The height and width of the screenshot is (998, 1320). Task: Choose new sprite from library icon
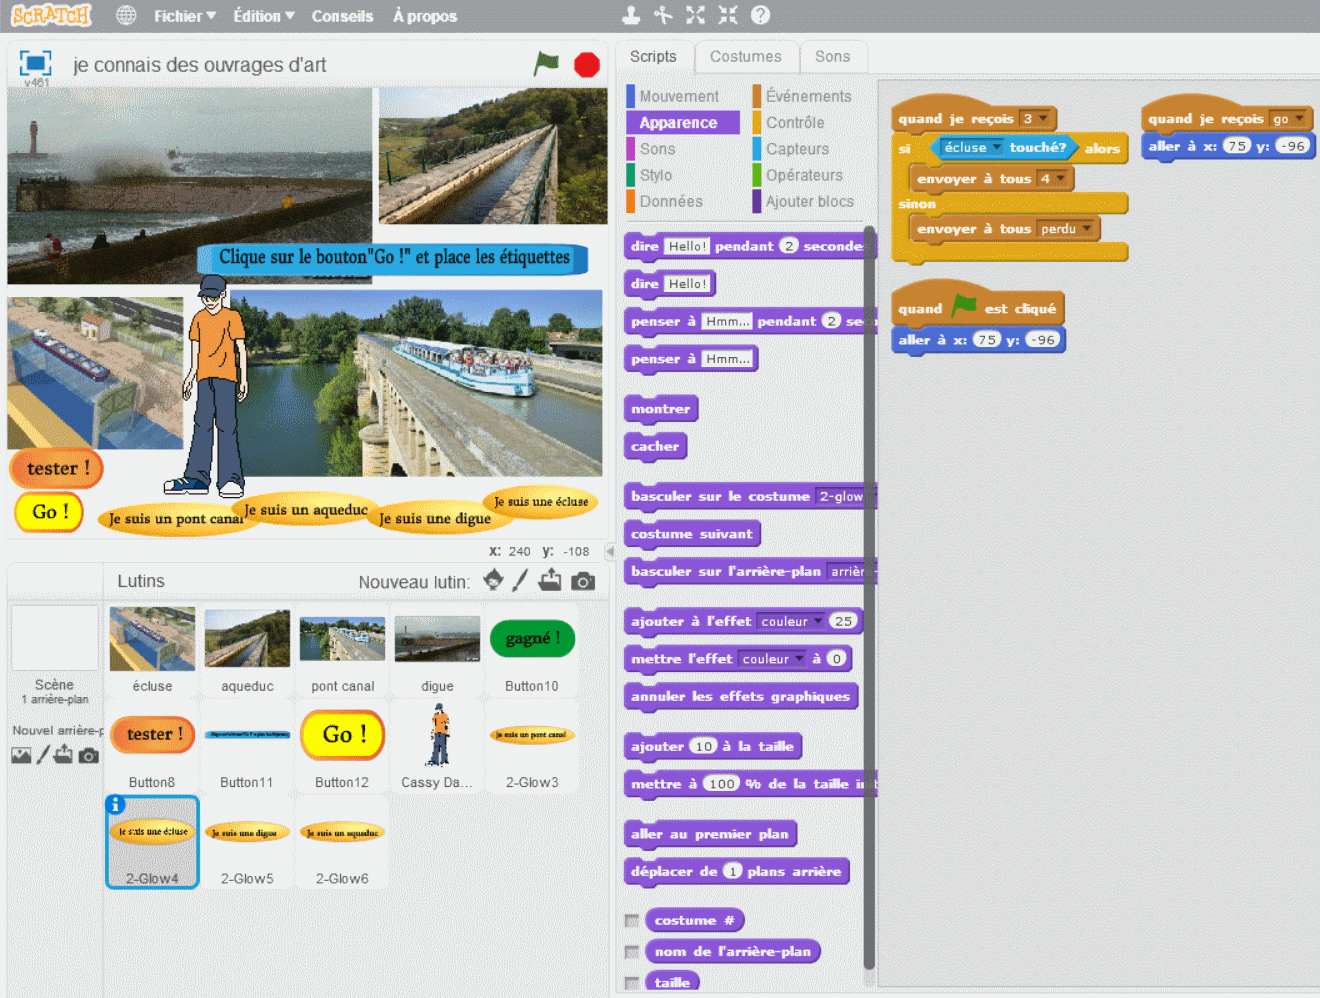pyautogui.click(x=493, y=580)
